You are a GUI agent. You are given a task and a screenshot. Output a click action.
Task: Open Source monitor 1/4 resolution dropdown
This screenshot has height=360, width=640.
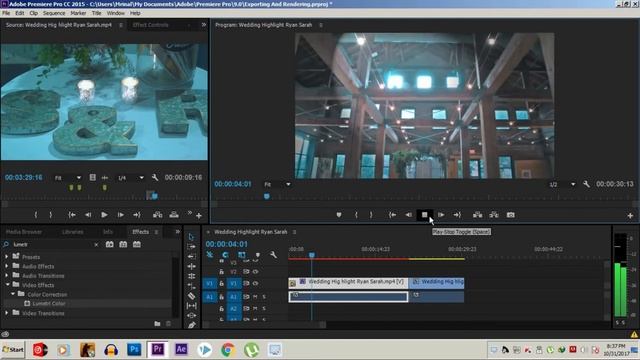point(131,178)
